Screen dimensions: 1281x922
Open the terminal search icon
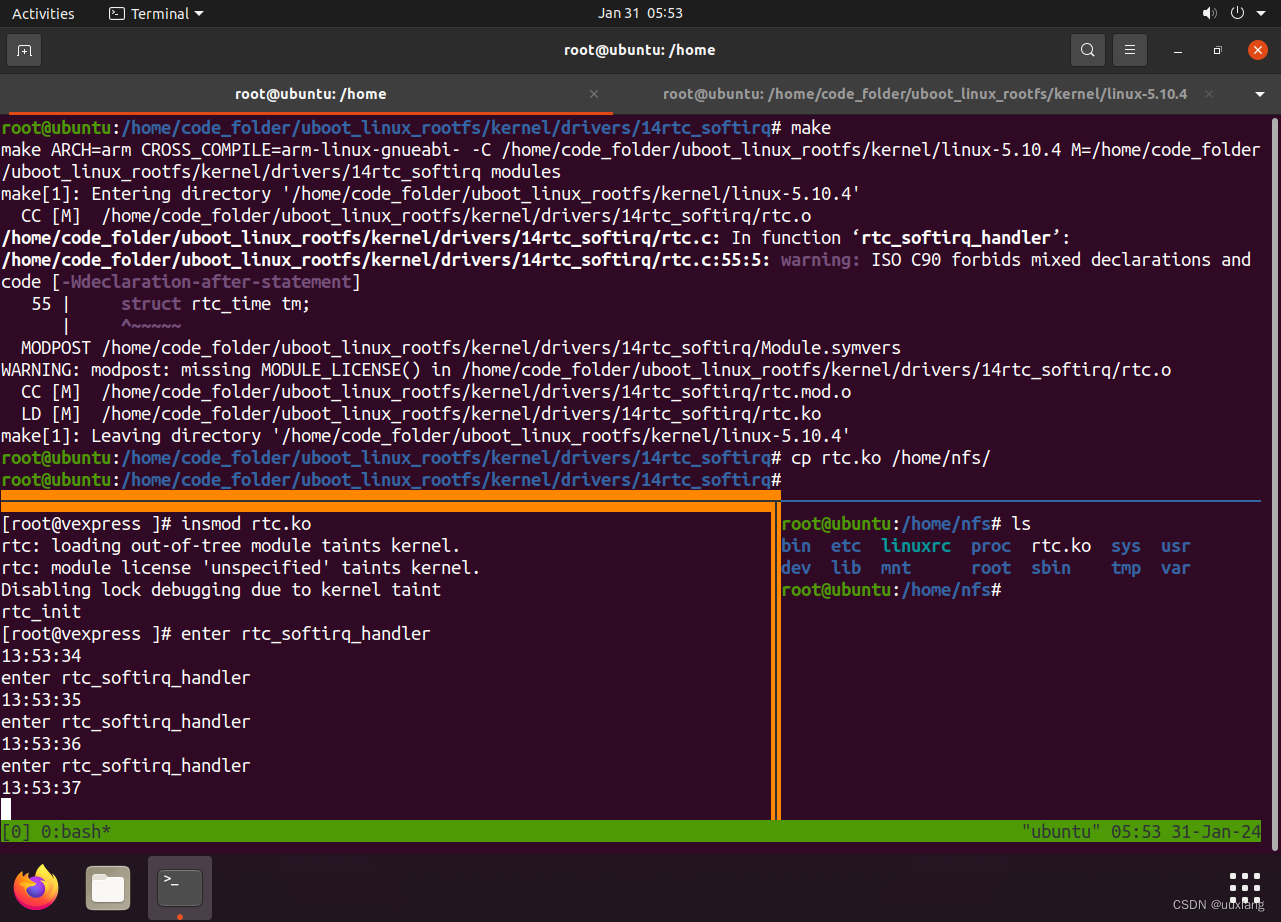click(1087, 50)
